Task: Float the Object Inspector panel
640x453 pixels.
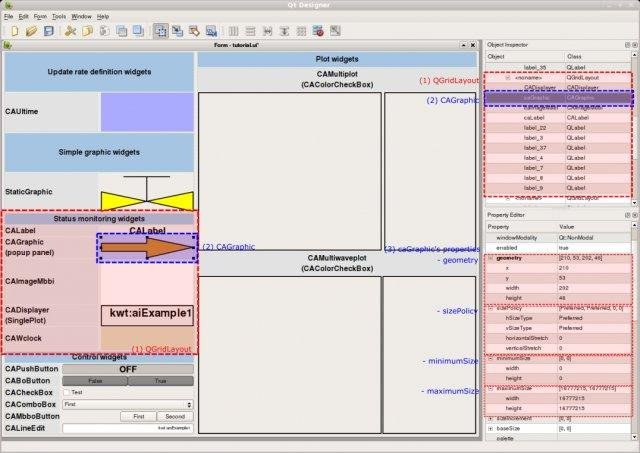Action: pyautogui.click(x=627, y=45)
